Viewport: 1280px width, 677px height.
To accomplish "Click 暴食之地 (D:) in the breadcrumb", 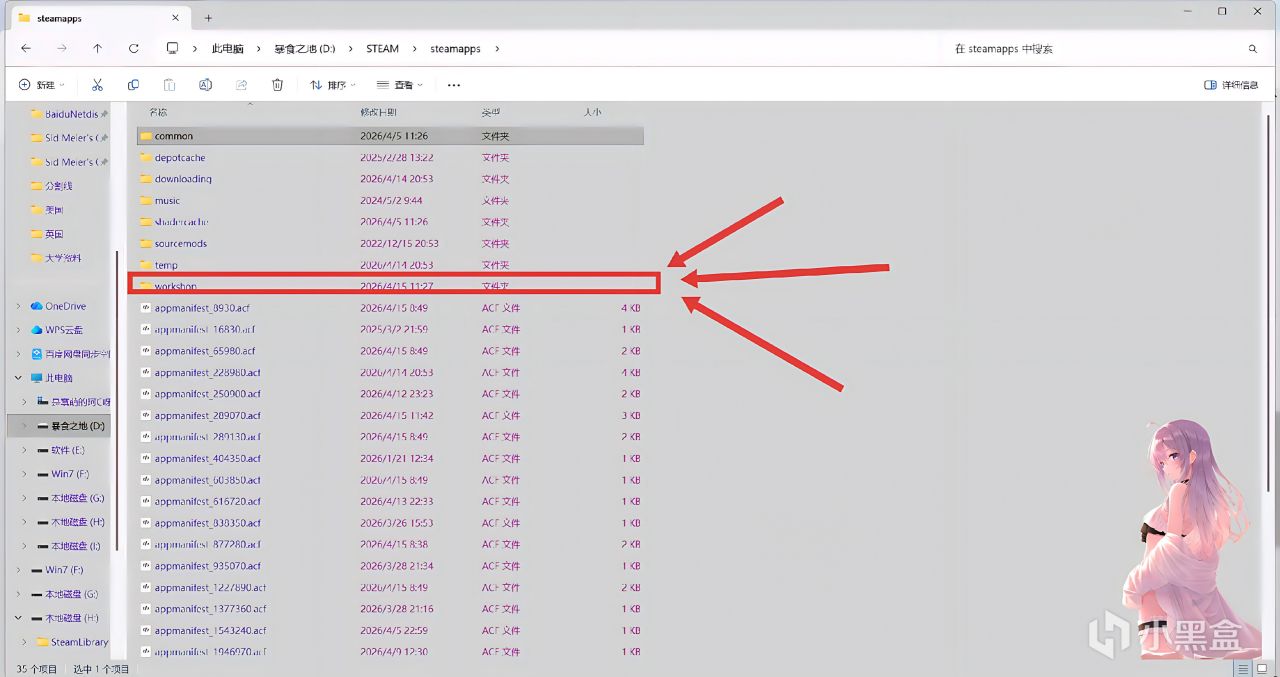I will pos(305,48).
